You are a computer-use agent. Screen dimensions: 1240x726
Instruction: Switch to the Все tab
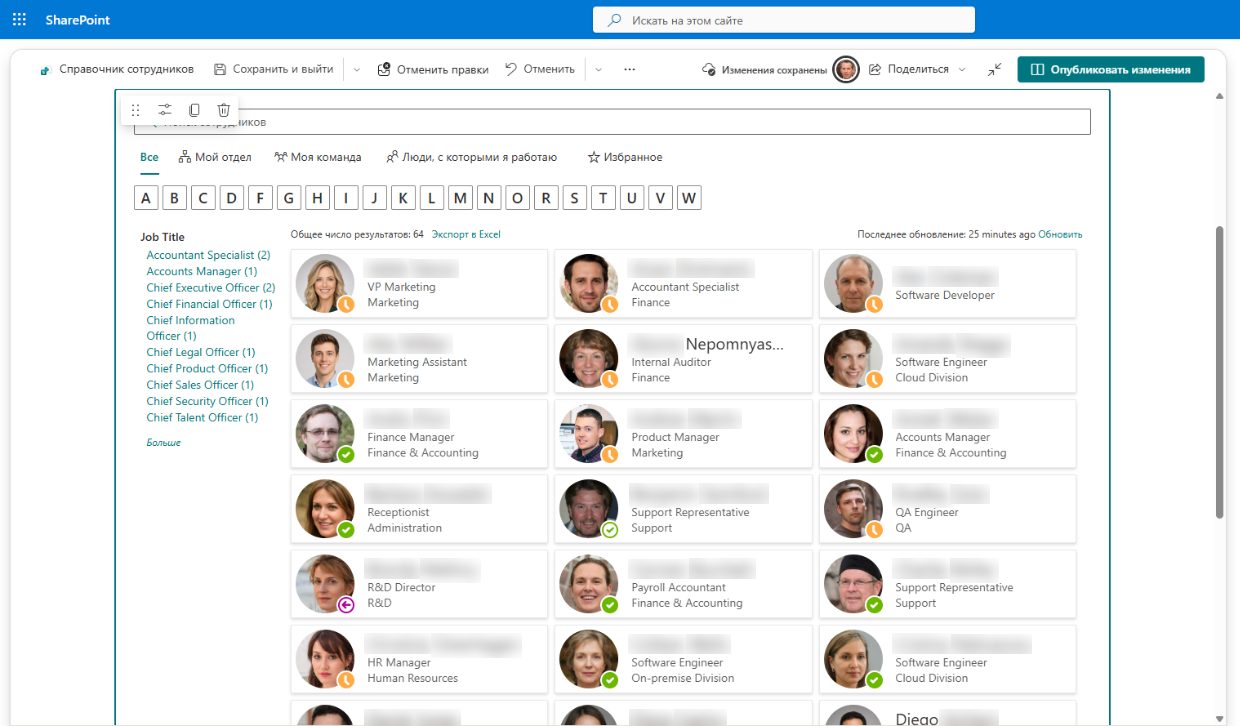pos(149,157)
